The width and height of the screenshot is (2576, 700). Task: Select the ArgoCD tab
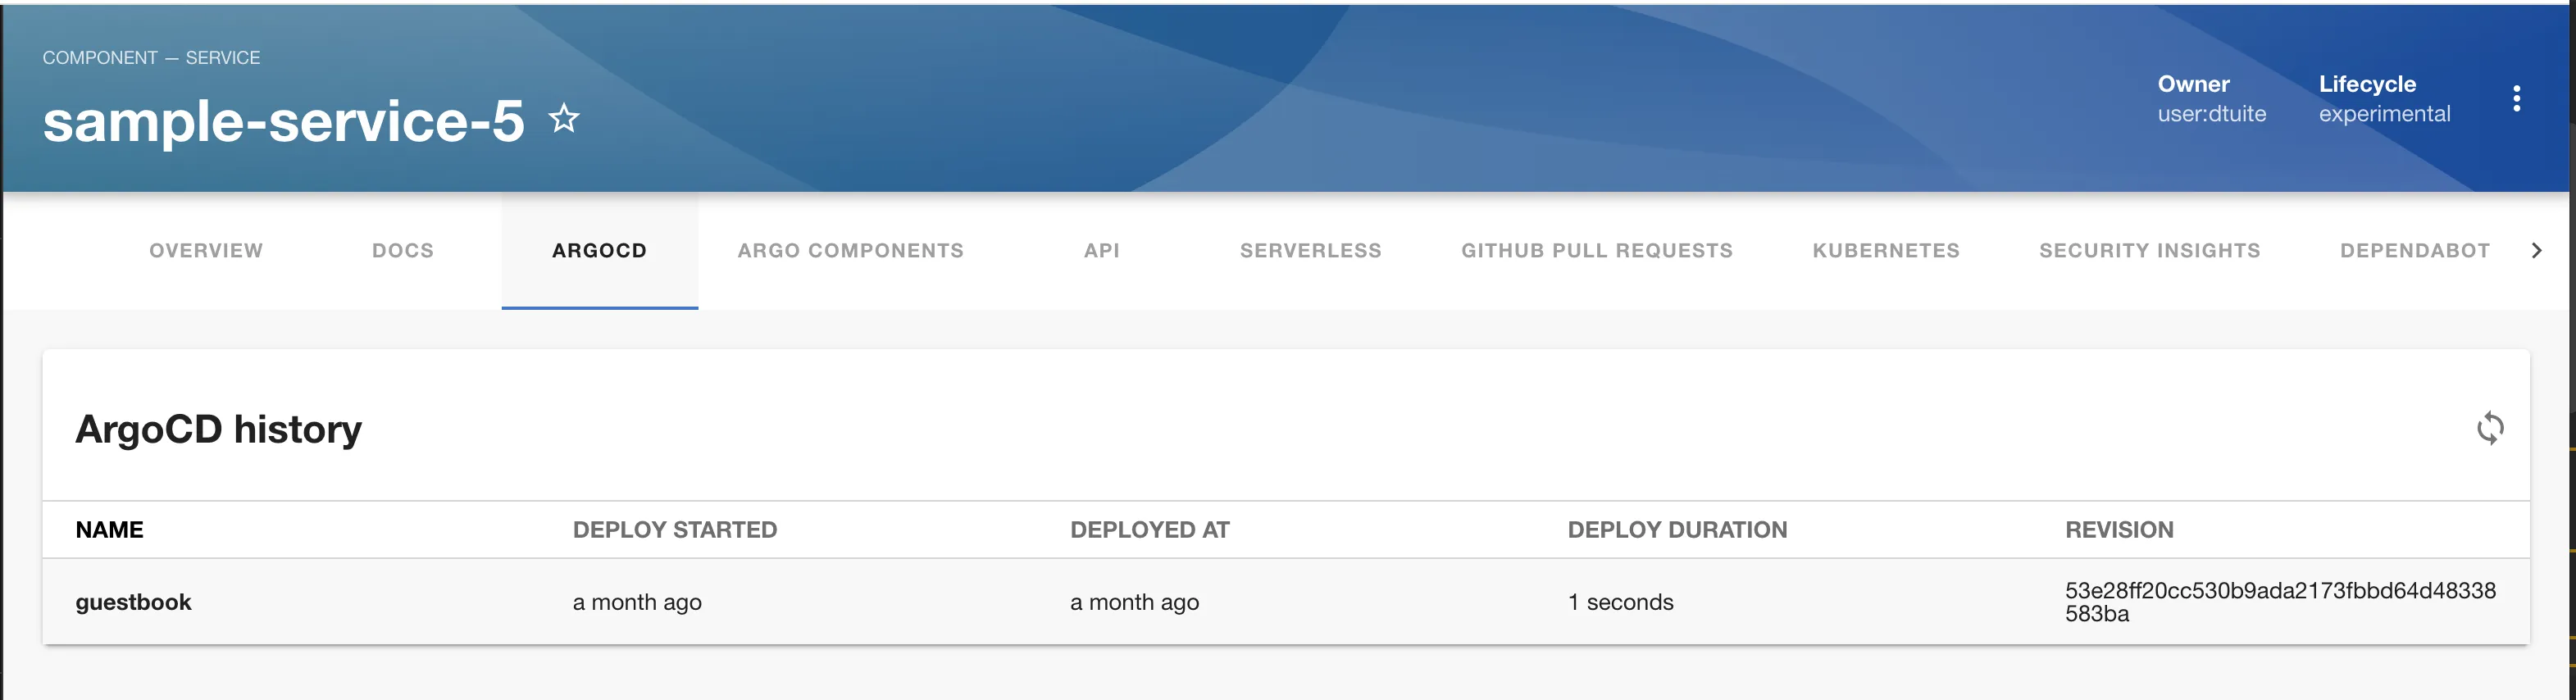(x=599, y=251)
